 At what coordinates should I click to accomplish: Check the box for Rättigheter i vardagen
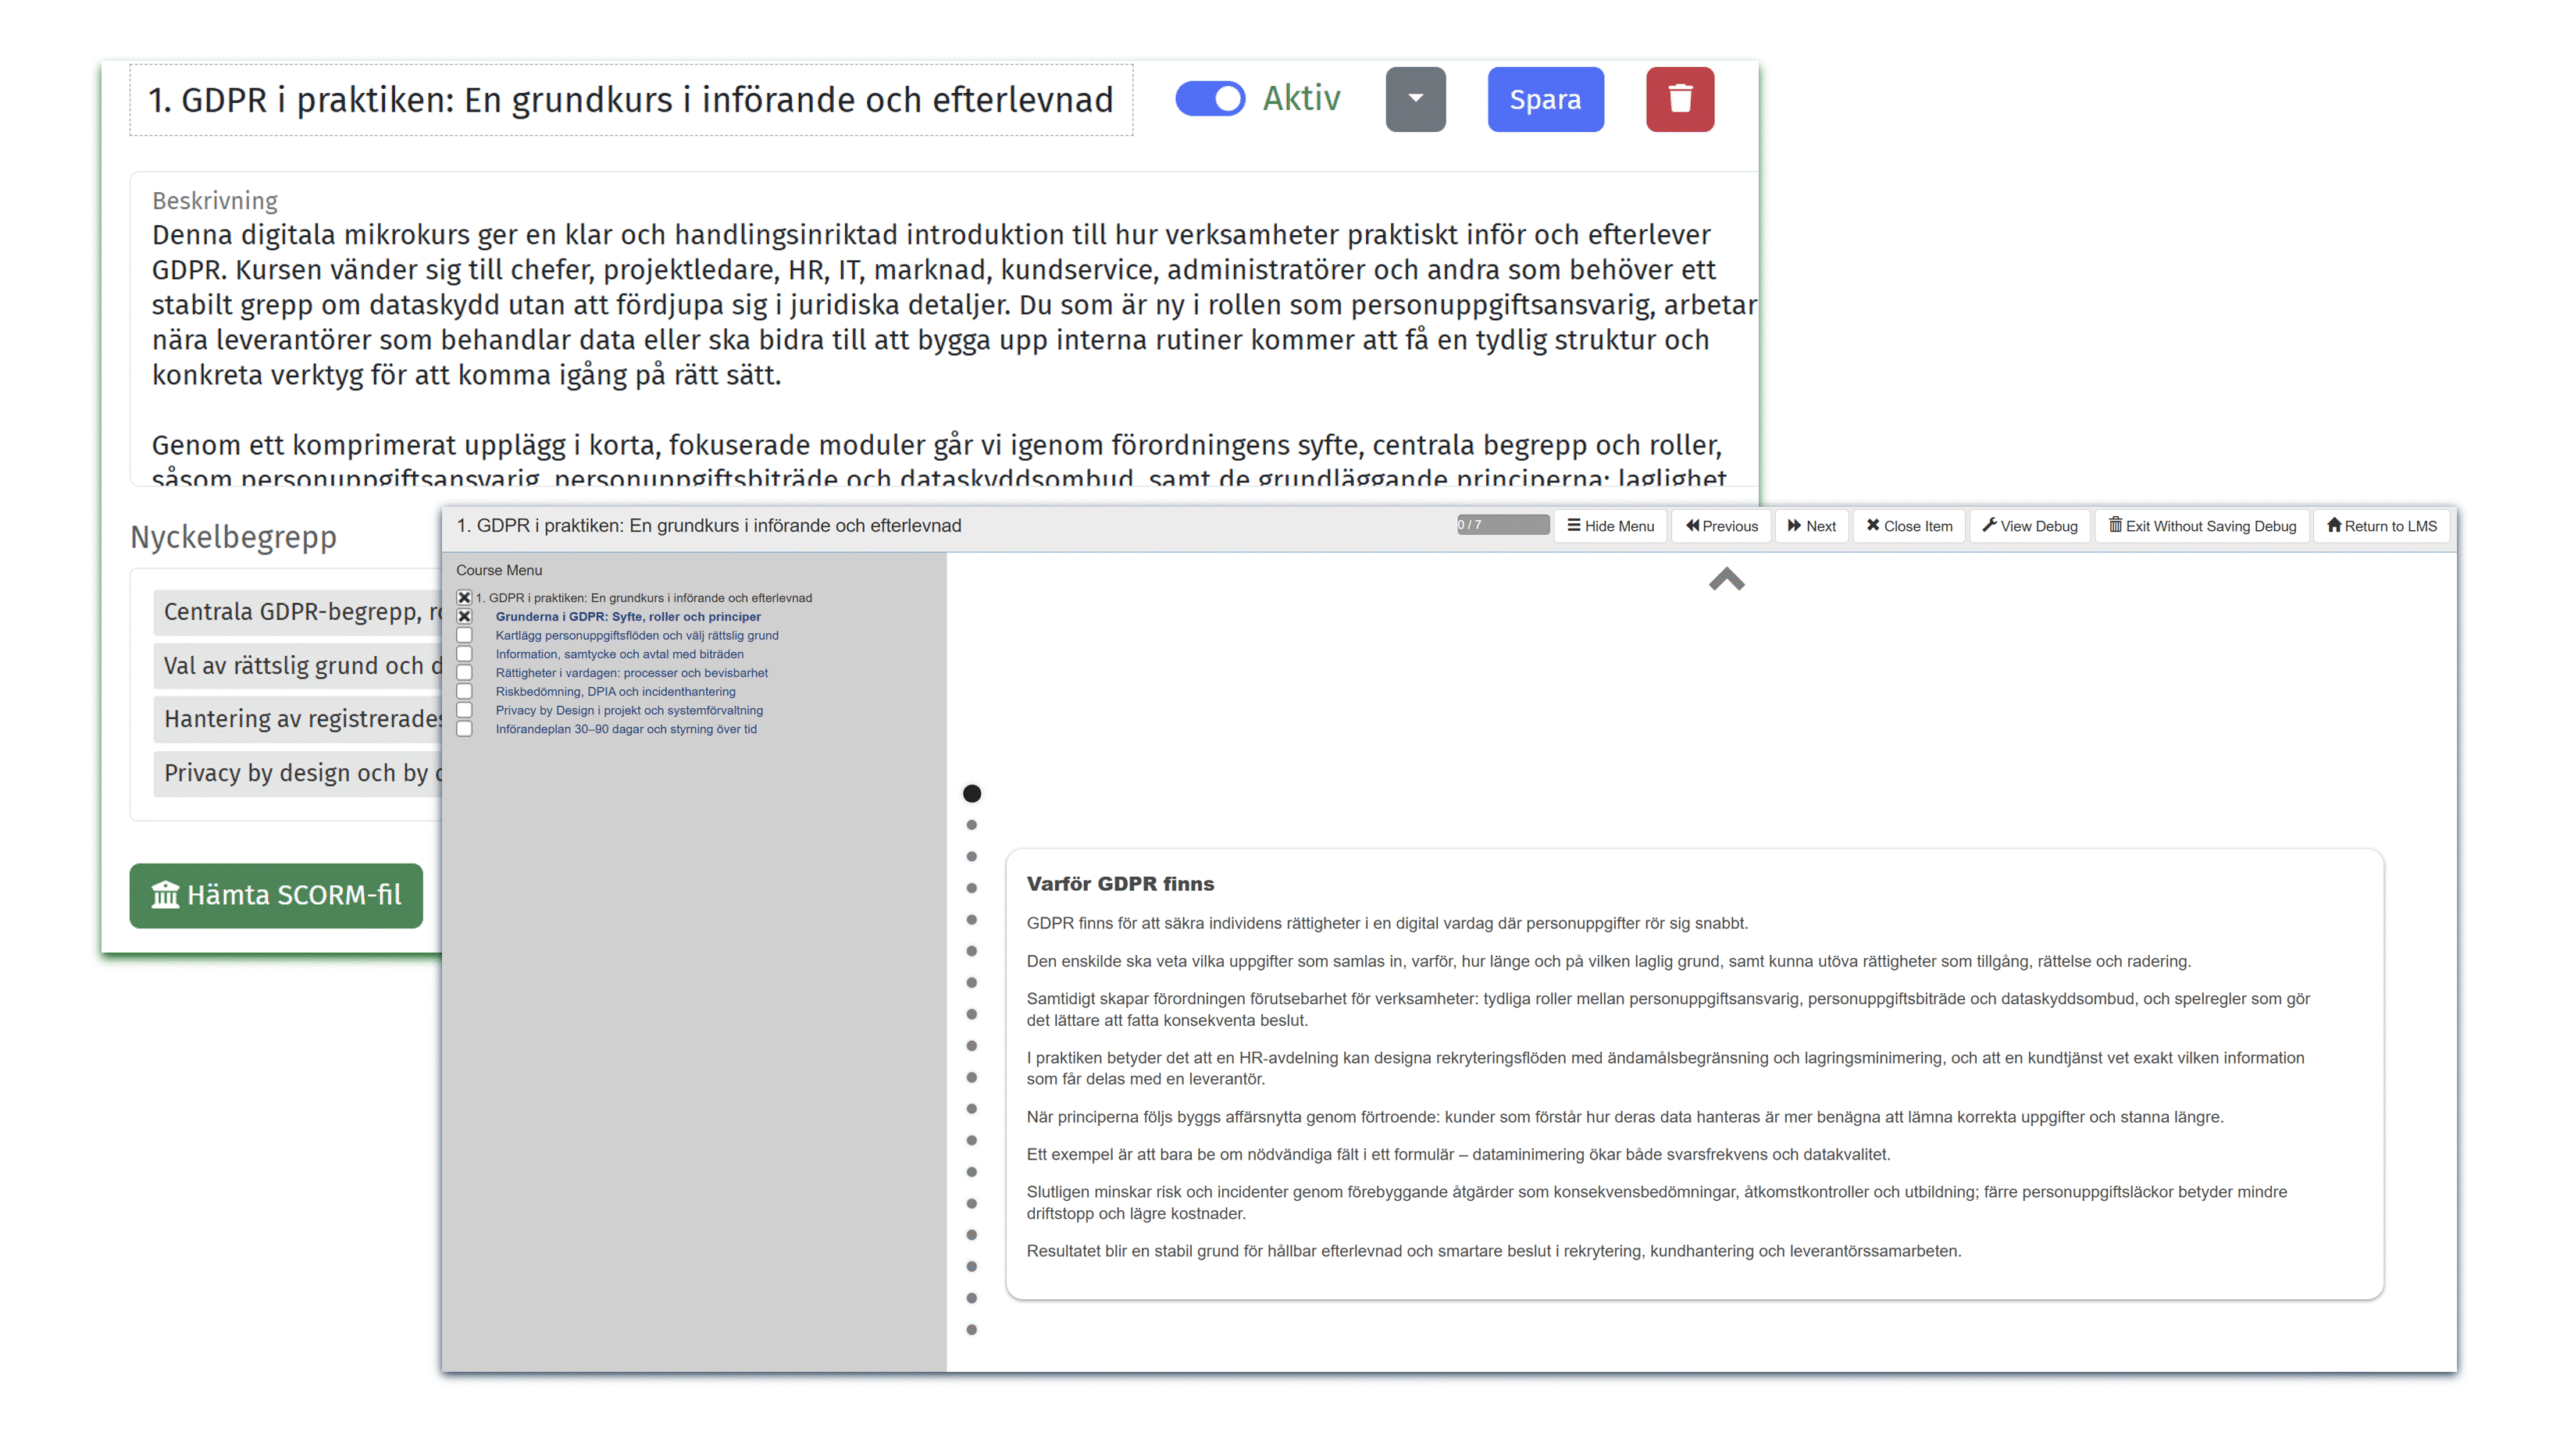point(464,673)
